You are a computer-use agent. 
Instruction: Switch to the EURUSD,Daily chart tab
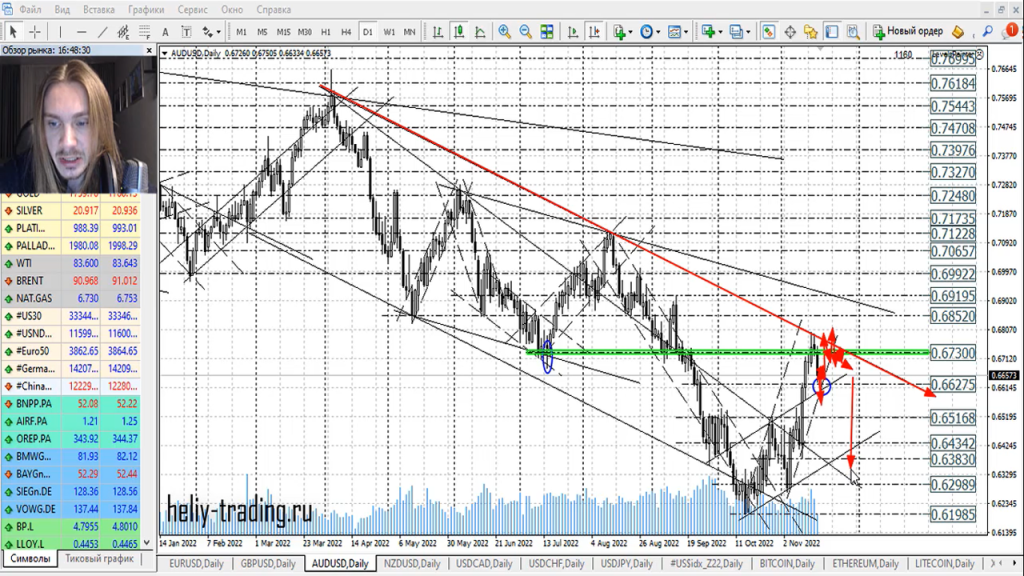click(197, 564)
